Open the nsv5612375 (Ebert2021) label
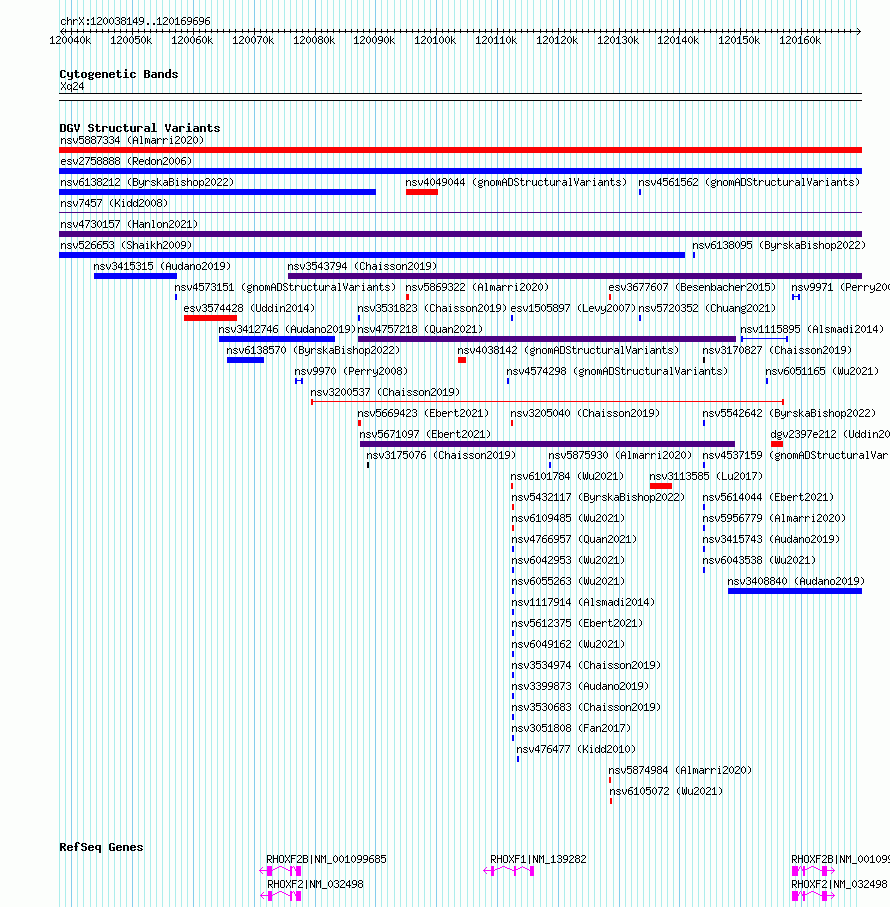 (578, 624)
